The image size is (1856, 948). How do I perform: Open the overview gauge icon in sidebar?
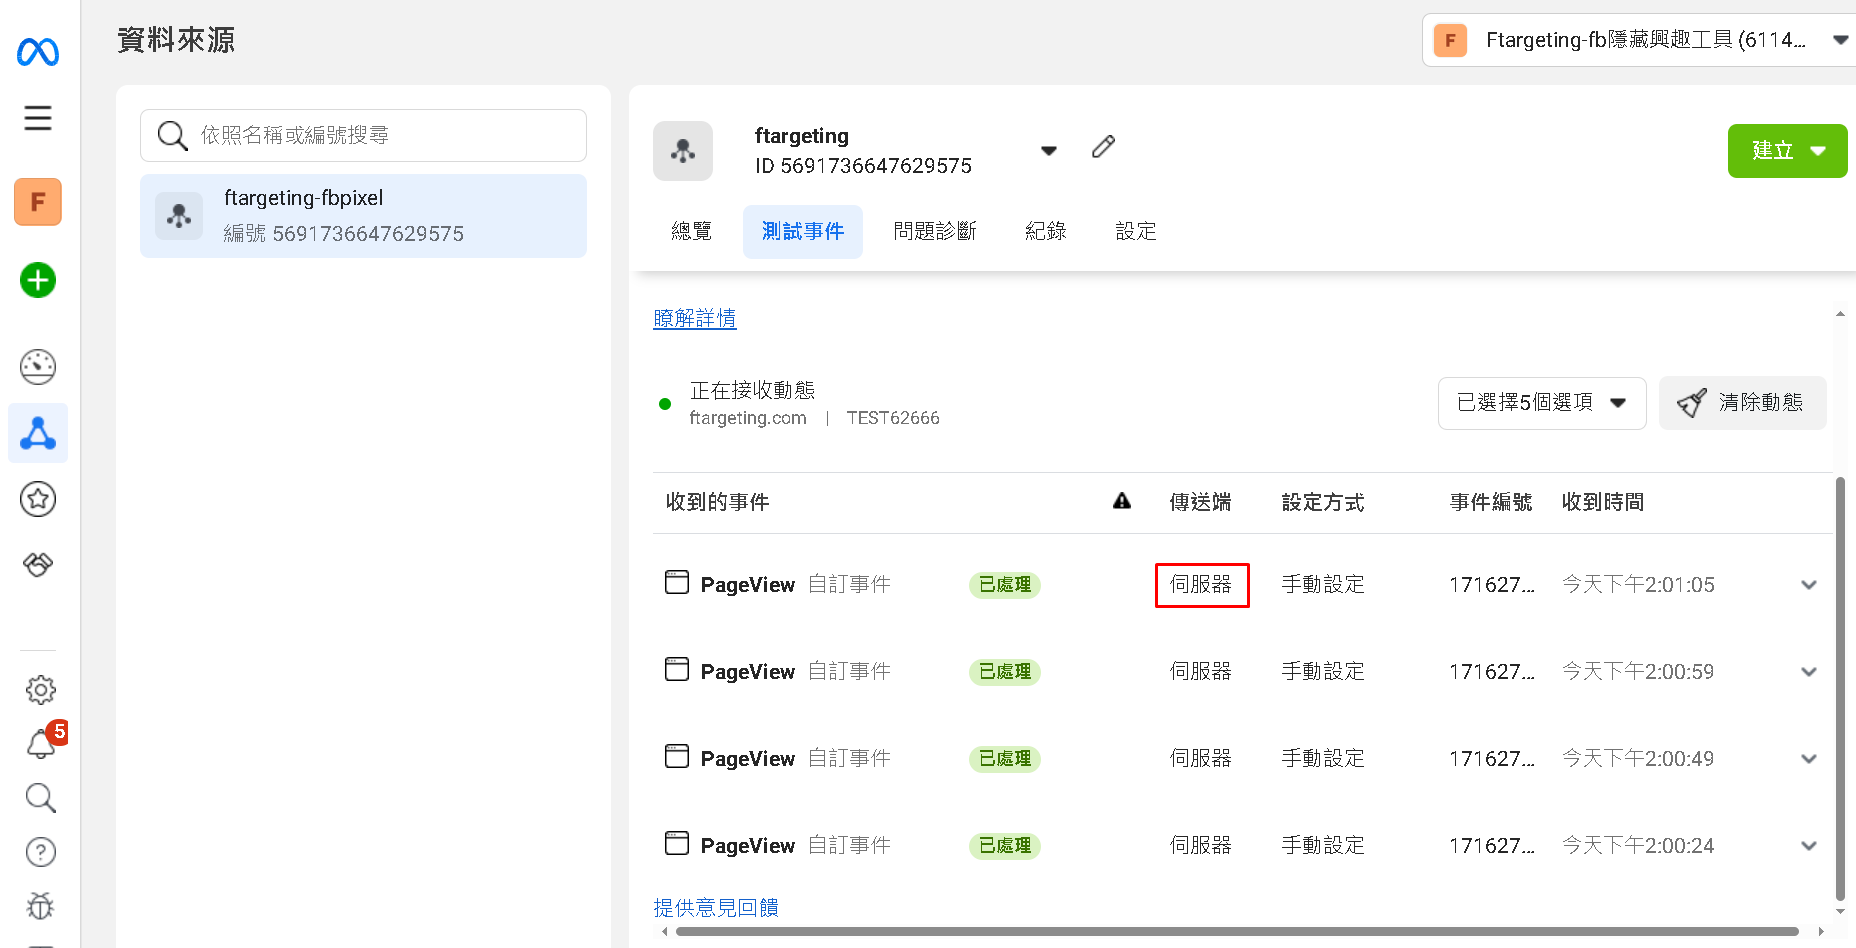(x=38, y=367)
